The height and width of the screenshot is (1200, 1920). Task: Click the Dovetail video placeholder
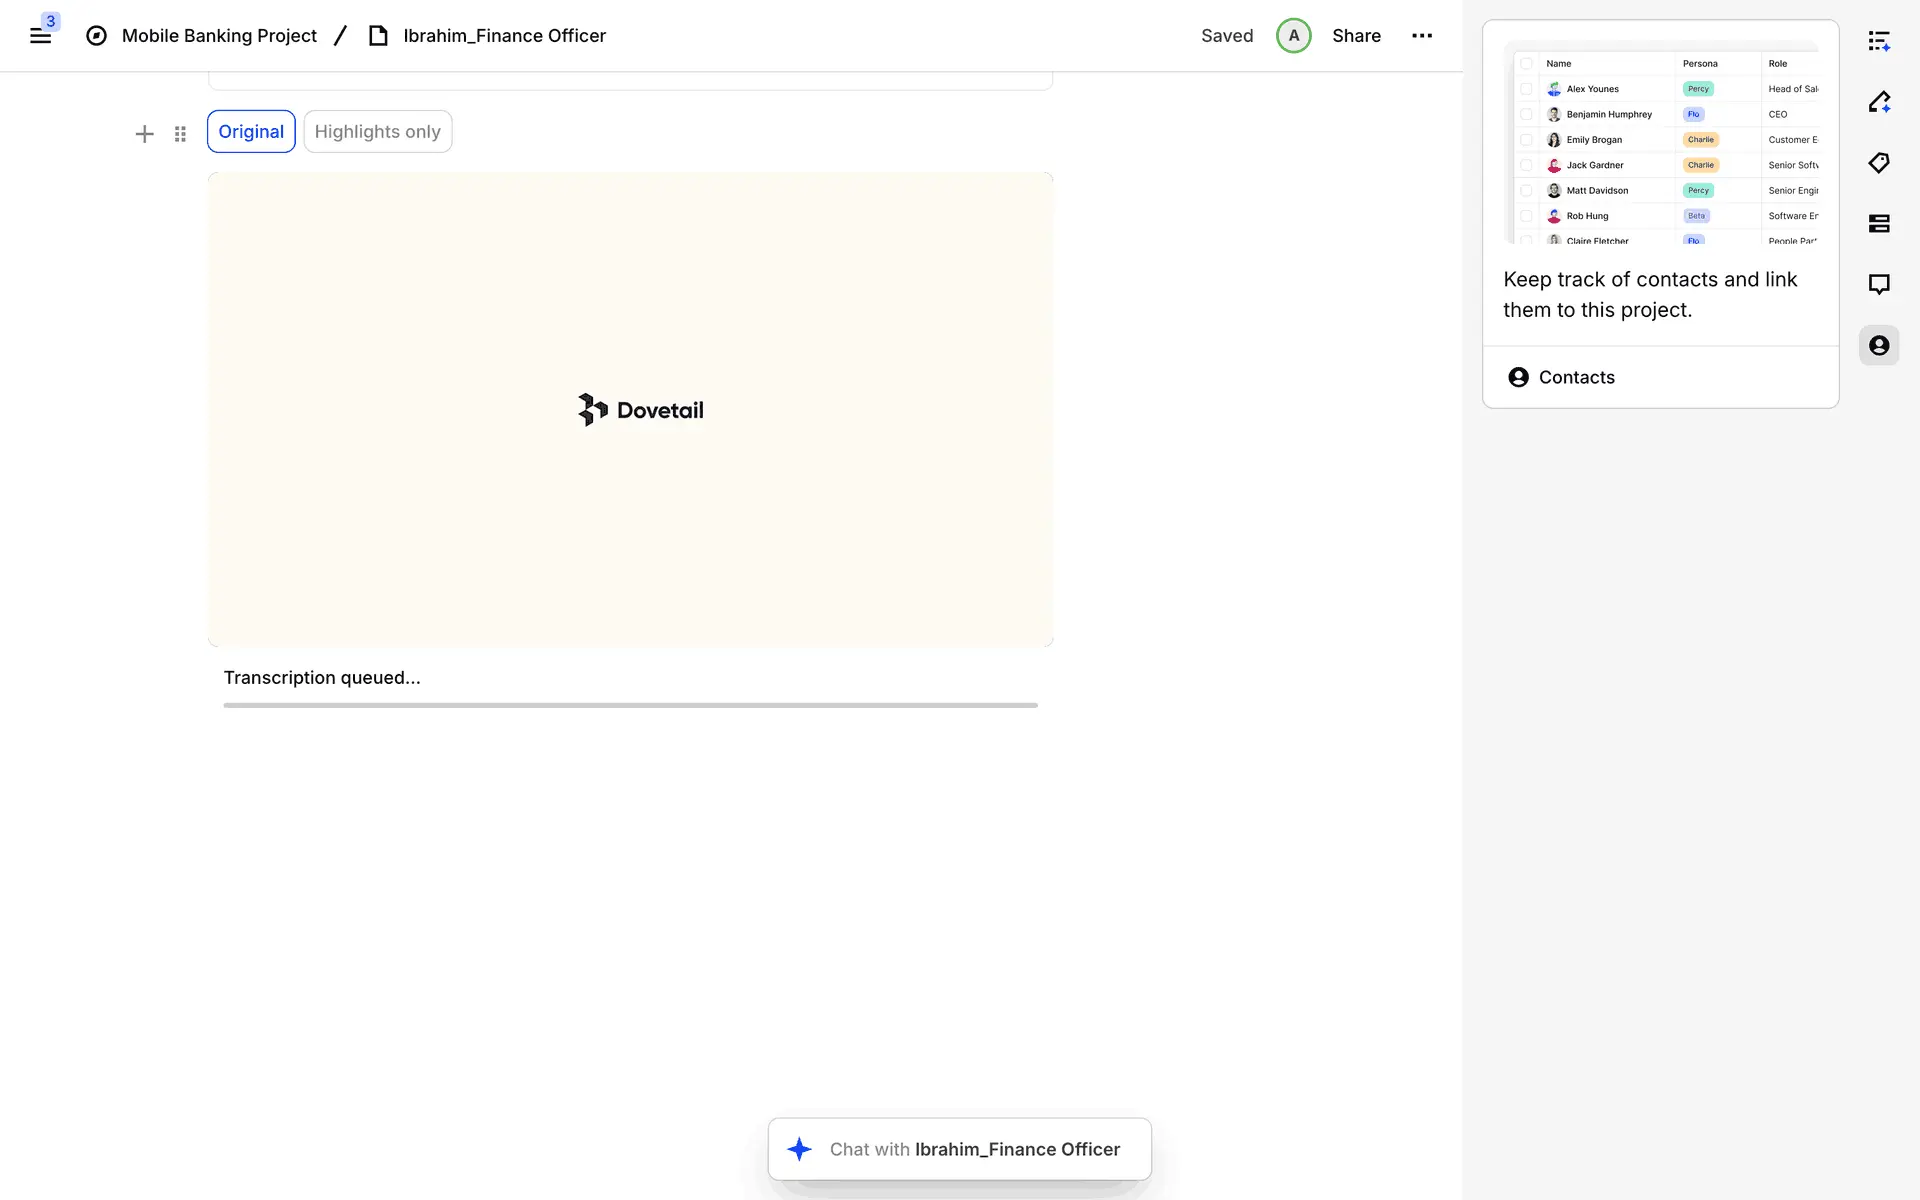click(630, 410)
